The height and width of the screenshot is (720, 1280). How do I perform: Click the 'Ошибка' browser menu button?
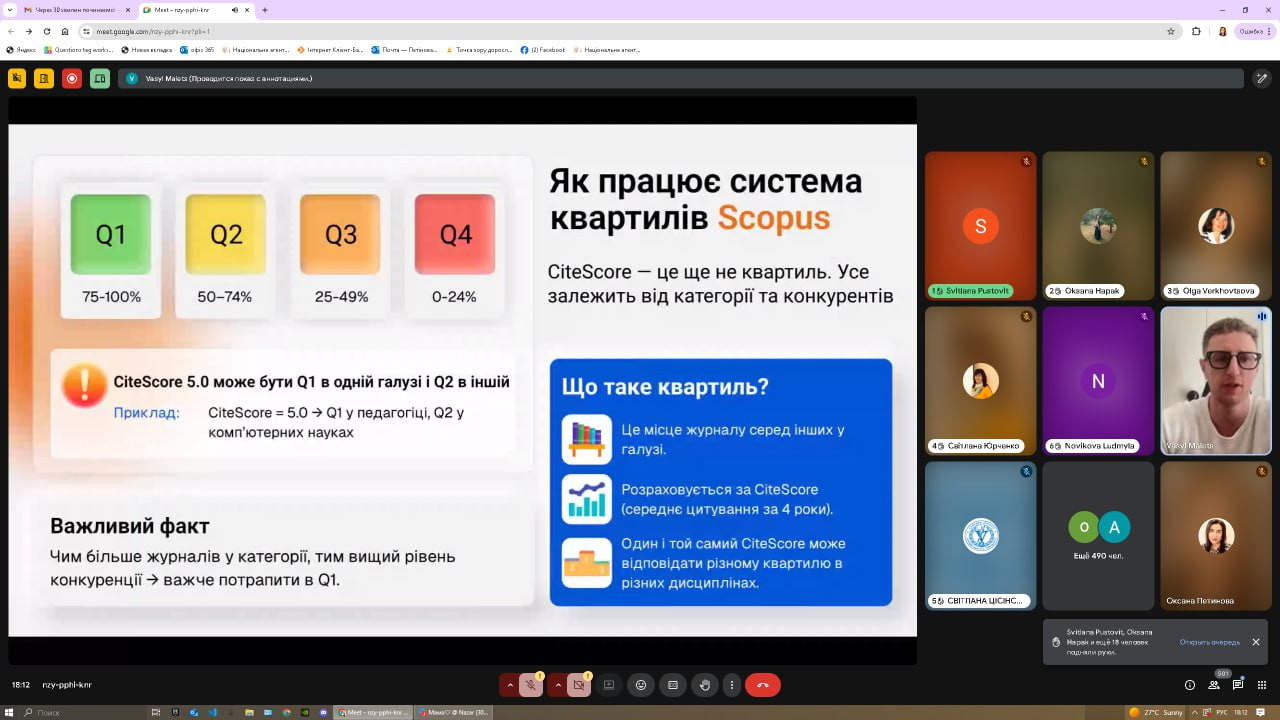[x=1255, y=31]
